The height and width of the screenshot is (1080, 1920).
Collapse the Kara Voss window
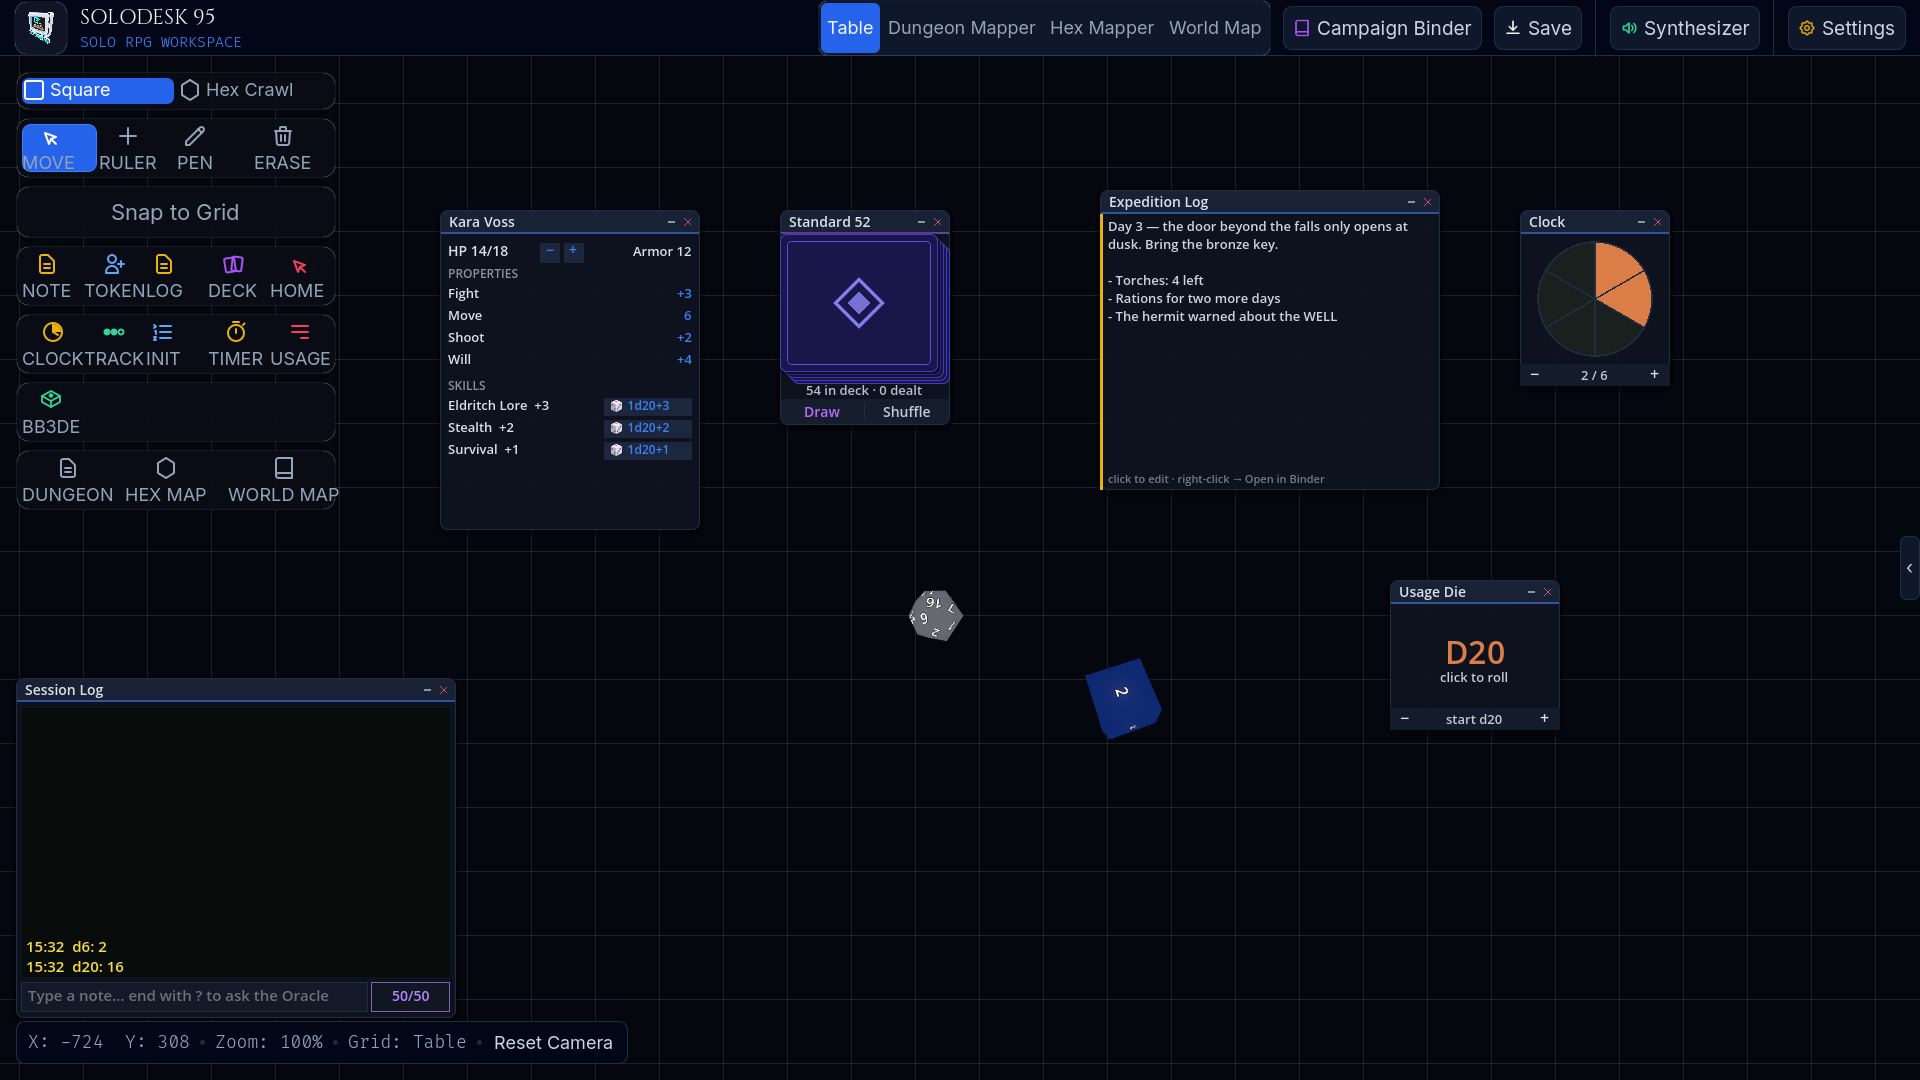pyautogui.click(x=671, y=222)
